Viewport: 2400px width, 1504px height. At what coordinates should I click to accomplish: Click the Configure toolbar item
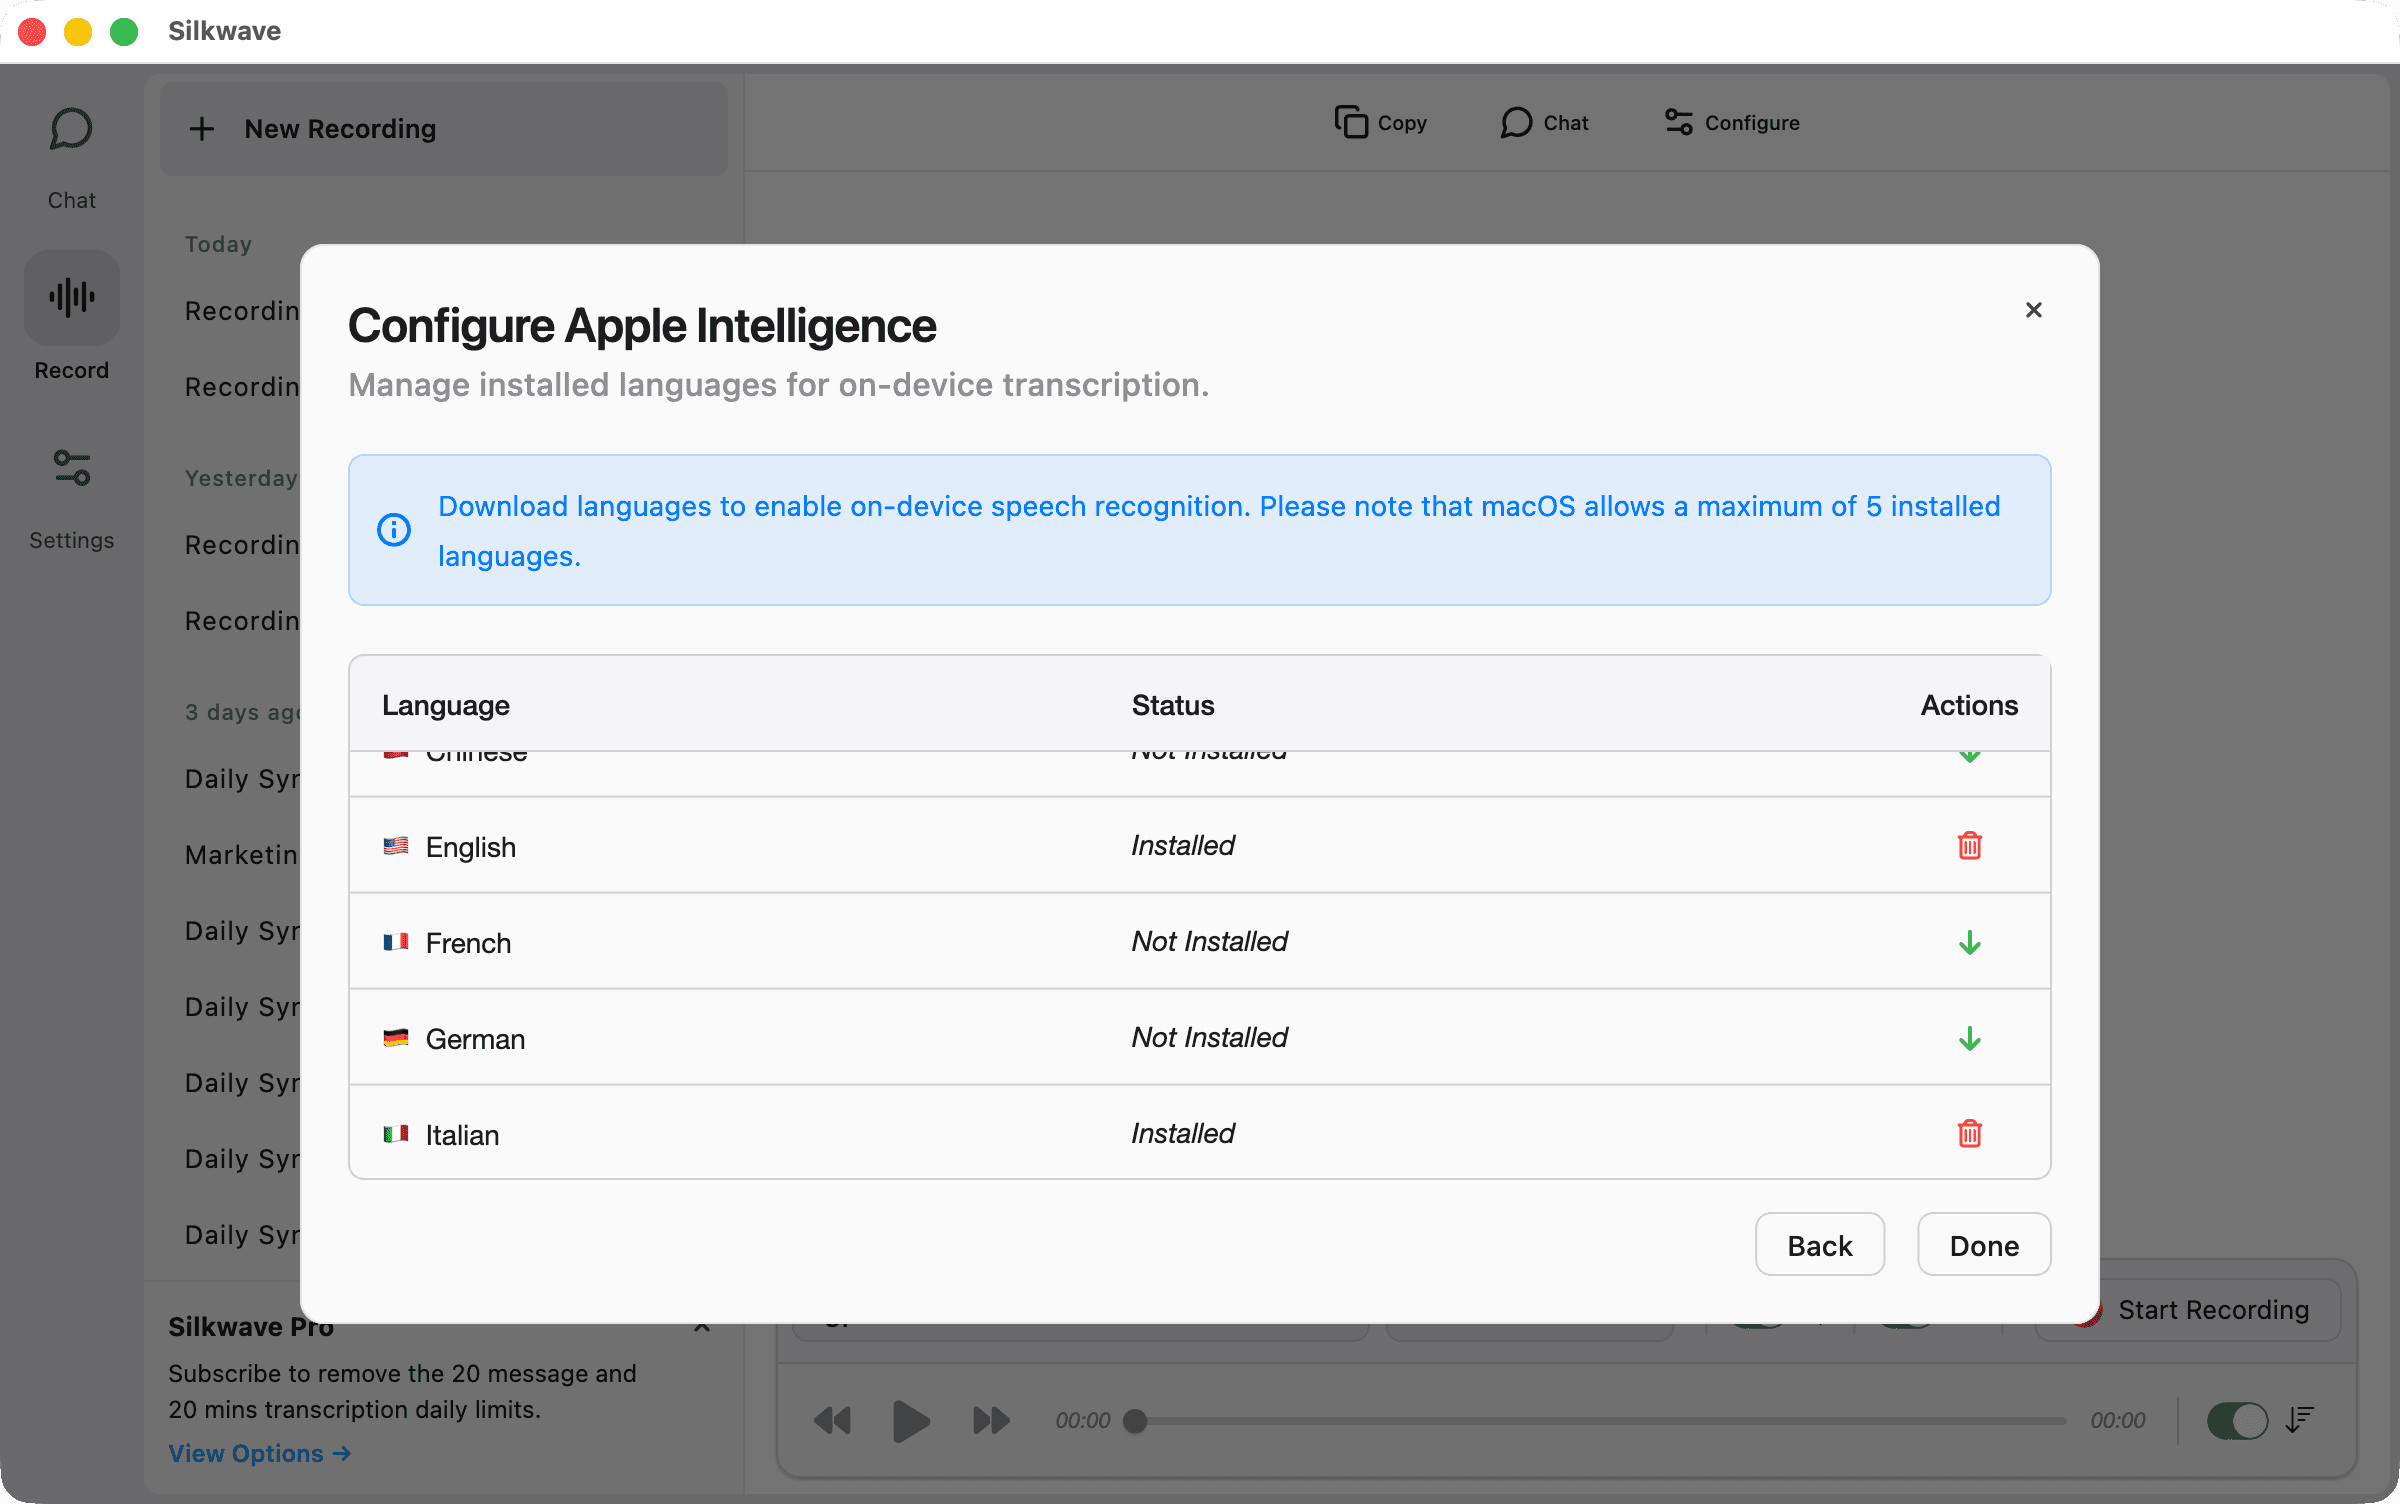click(x=1732, y=123)
